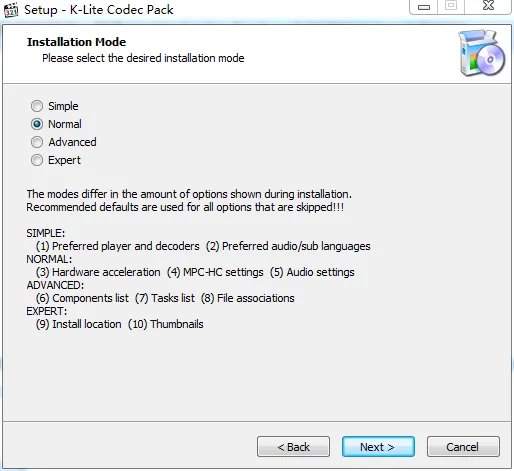Click 'Please select the desired installation mode' text
This screenshot has height=471, width=514.
coord(143,58)
